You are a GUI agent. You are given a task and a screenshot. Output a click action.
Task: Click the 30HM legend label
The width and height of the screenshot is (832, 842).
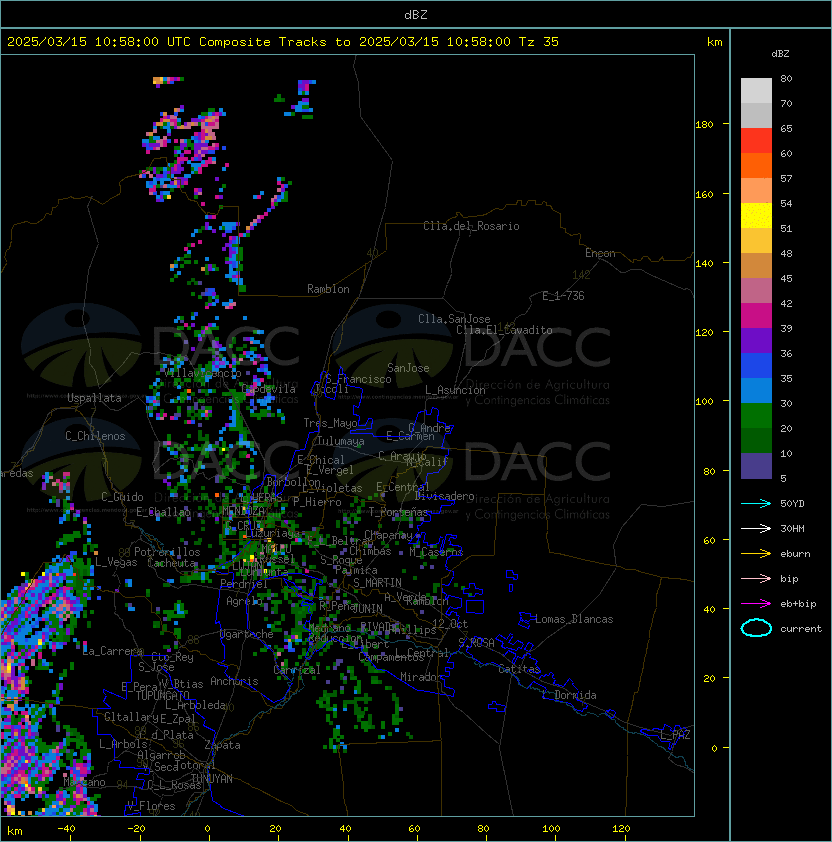click(x=792, y=529)
